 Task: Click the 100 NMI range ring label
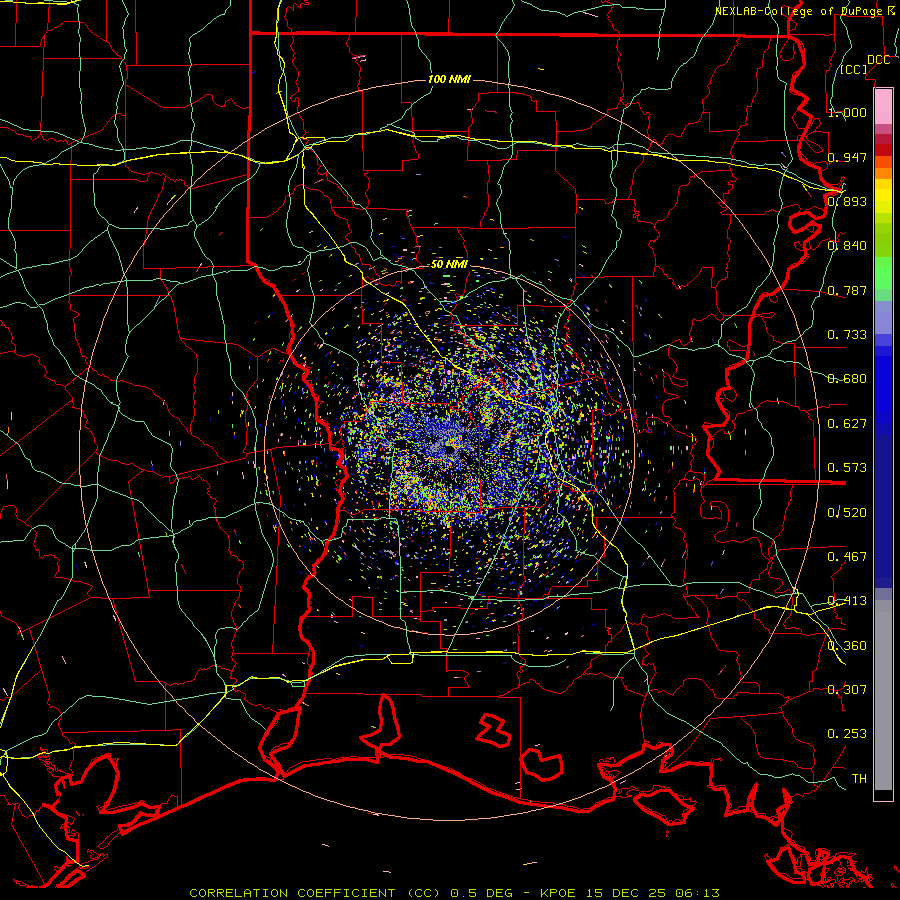coord(449,79)
